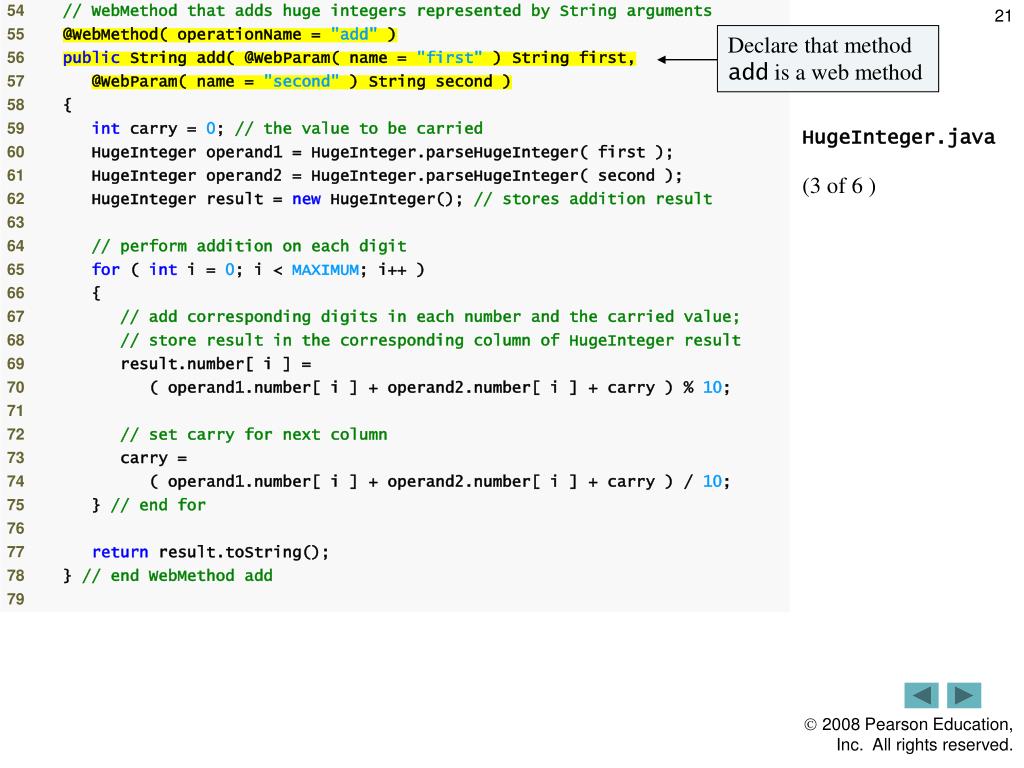Select the @WebParam name = "second" line
The width and height of the screenshot is (1024, 768).
click(301, 81)
